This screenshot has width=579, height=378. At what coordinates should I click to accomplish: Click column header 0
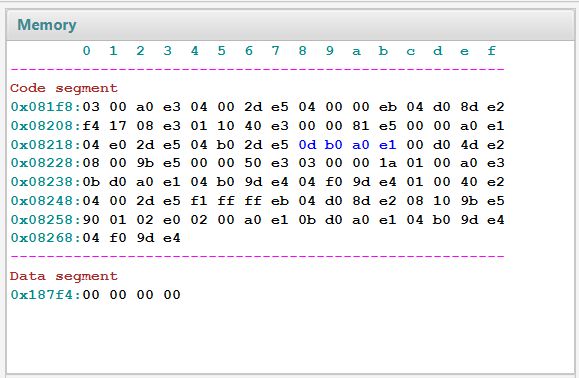coord(86,51)
